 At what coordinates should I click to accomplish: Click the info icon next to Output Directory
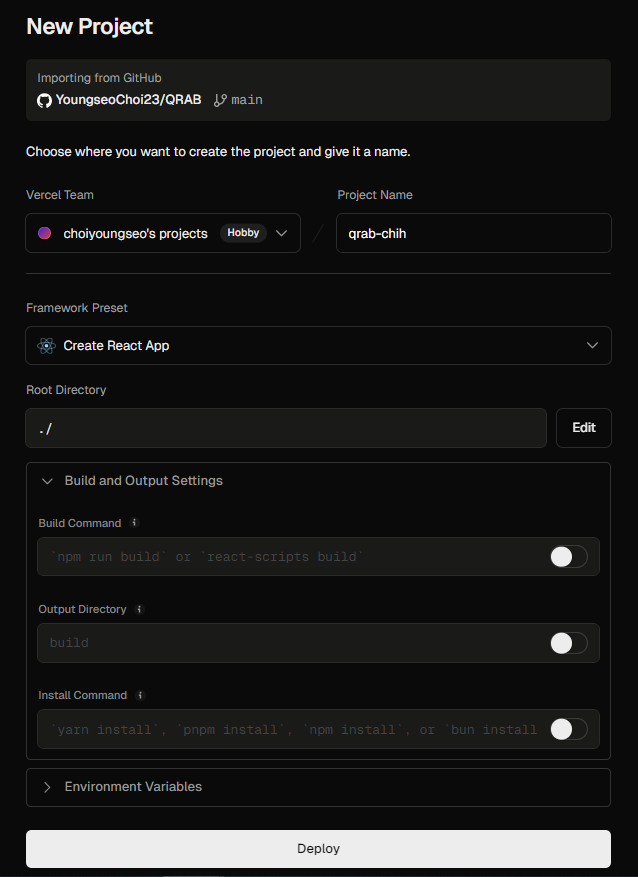point(140,609)
